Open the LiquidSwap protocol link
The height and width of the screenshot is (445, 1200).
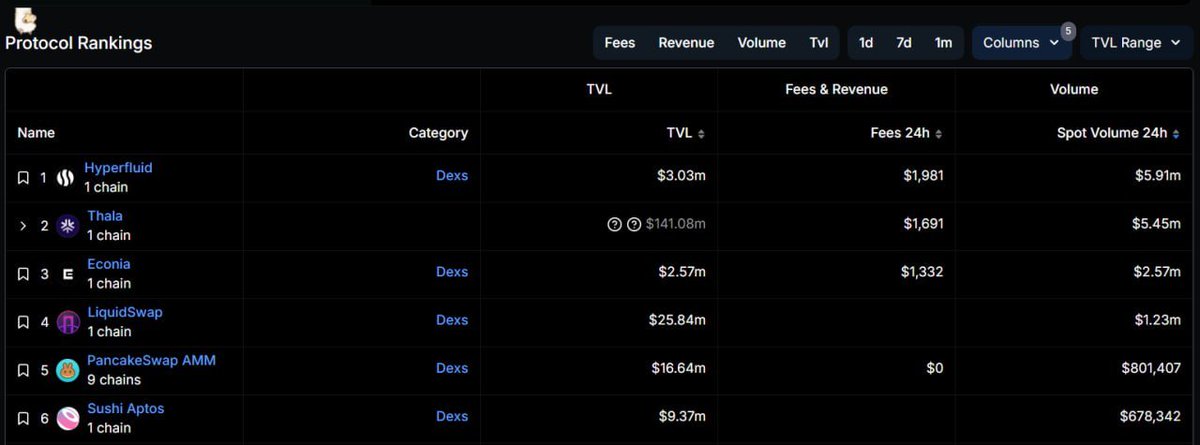click(x=124, y=312)
